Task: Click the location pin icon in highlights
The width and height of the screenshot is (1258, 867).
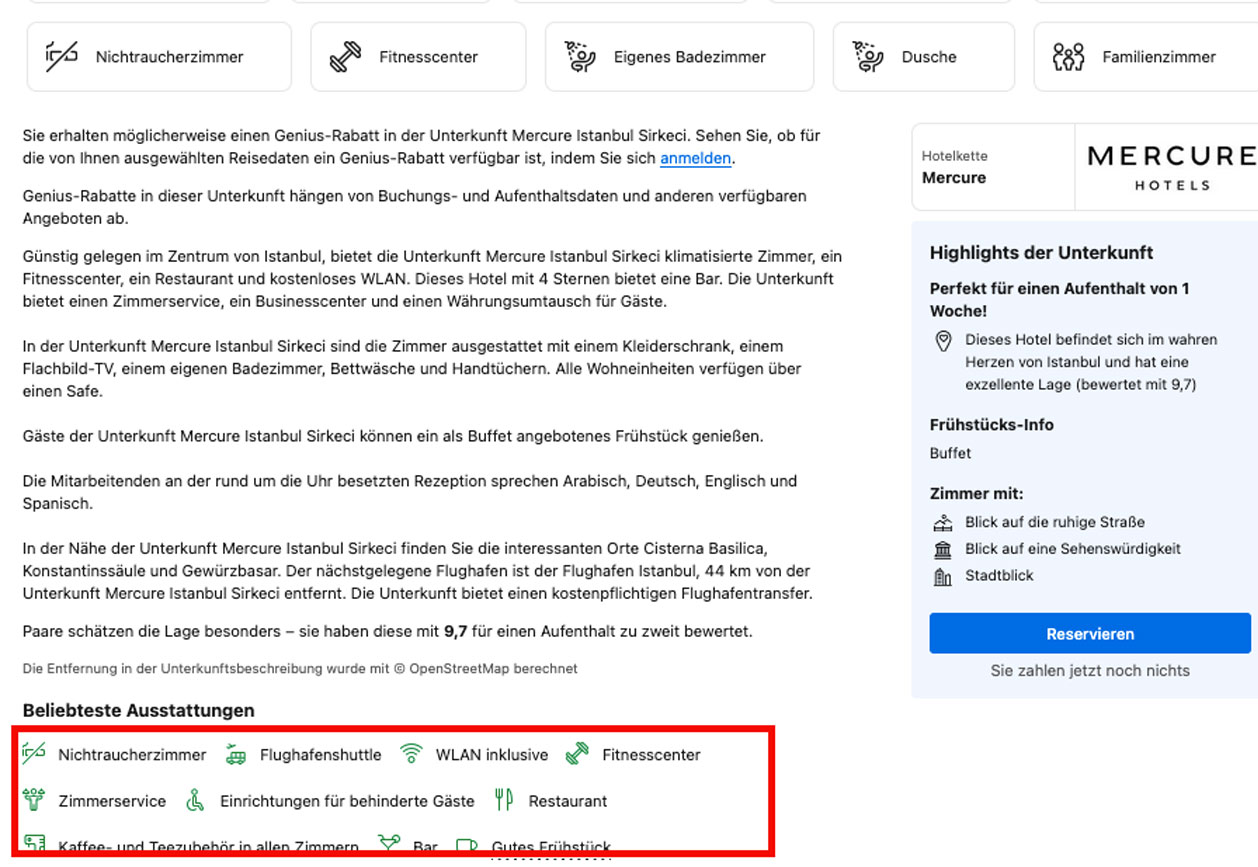Action: coord(942,342)
